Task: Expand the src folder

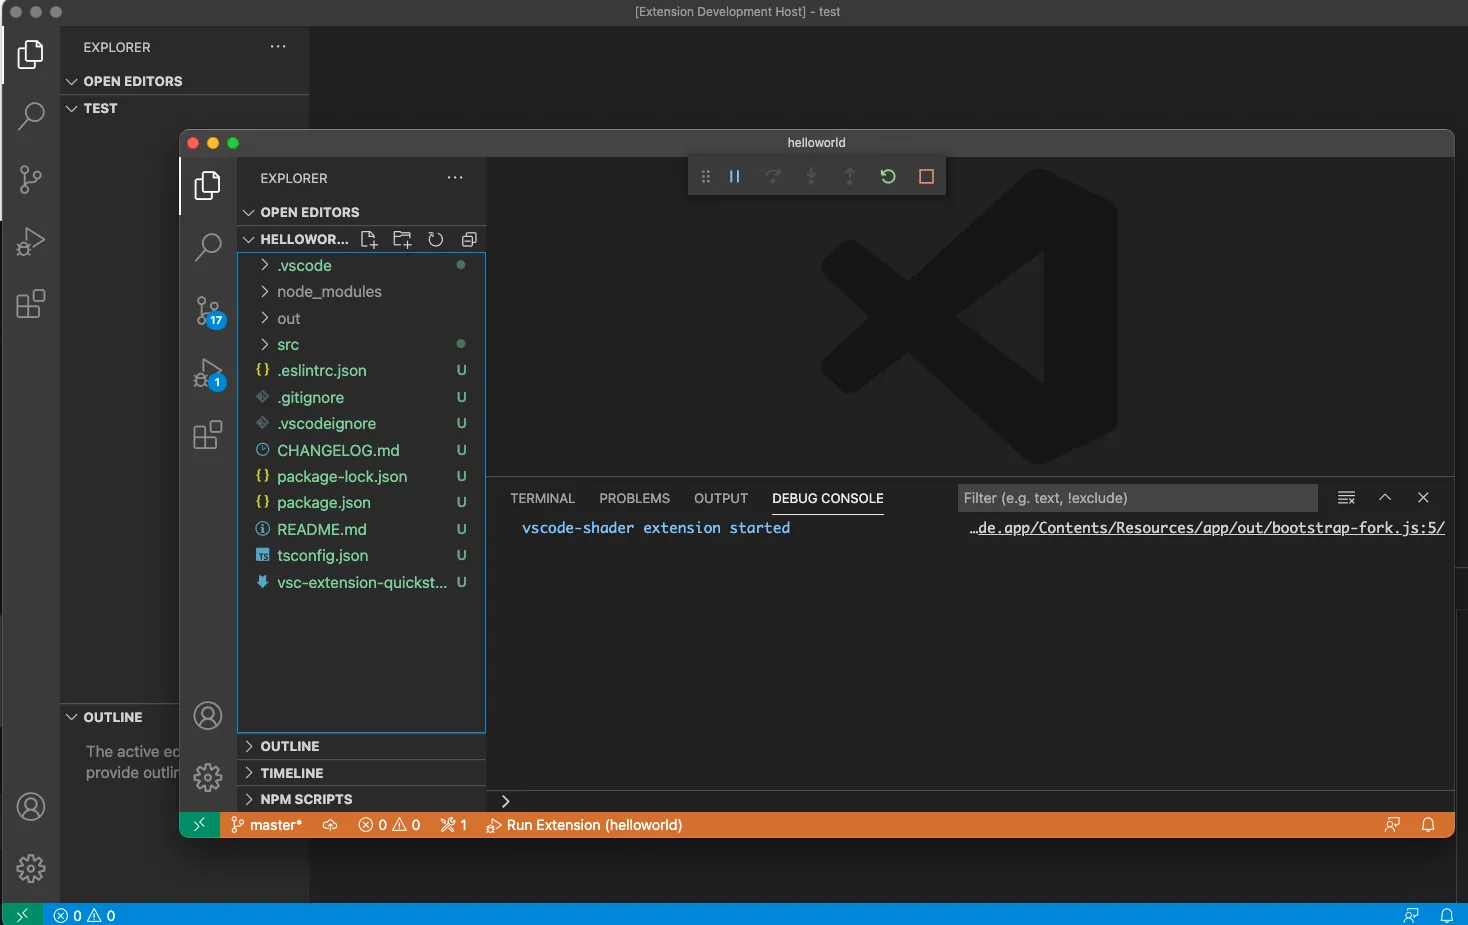Action: tap(288, 345)
